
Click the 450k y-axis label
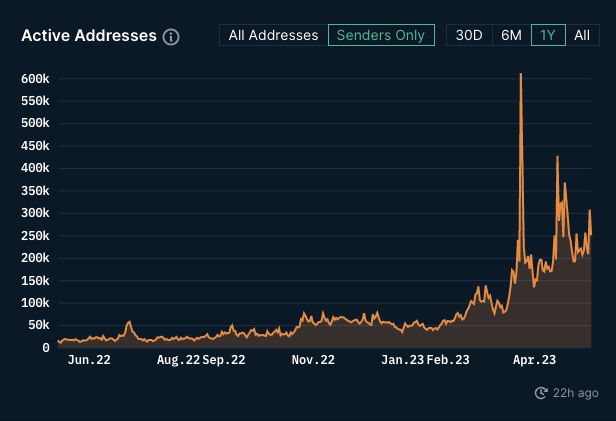coord(35,146)
